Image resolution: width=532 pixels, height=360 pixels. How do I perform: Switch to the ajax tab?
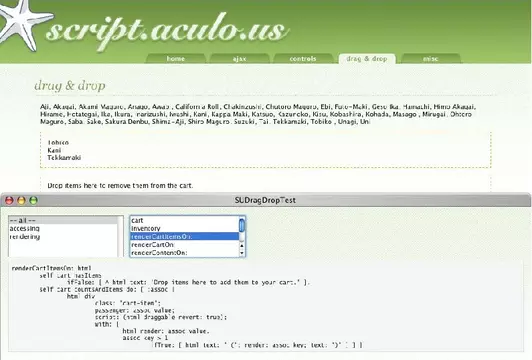239,58
